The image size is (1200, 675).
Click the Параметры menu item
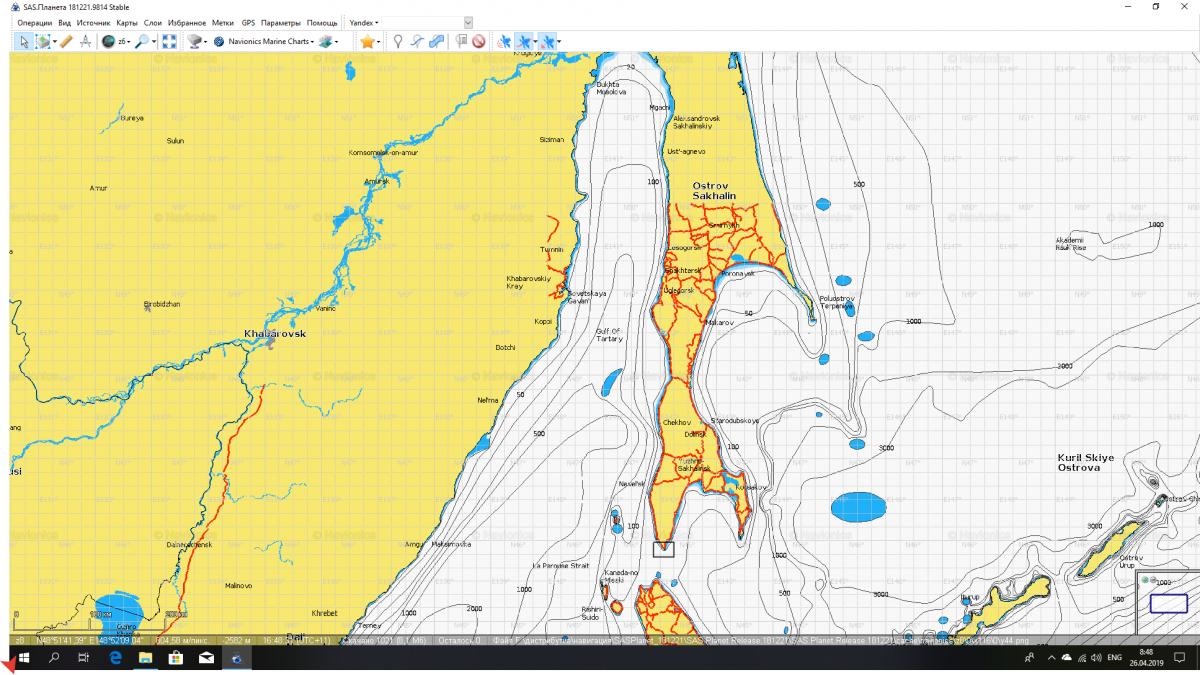click(x=281, y=22)
